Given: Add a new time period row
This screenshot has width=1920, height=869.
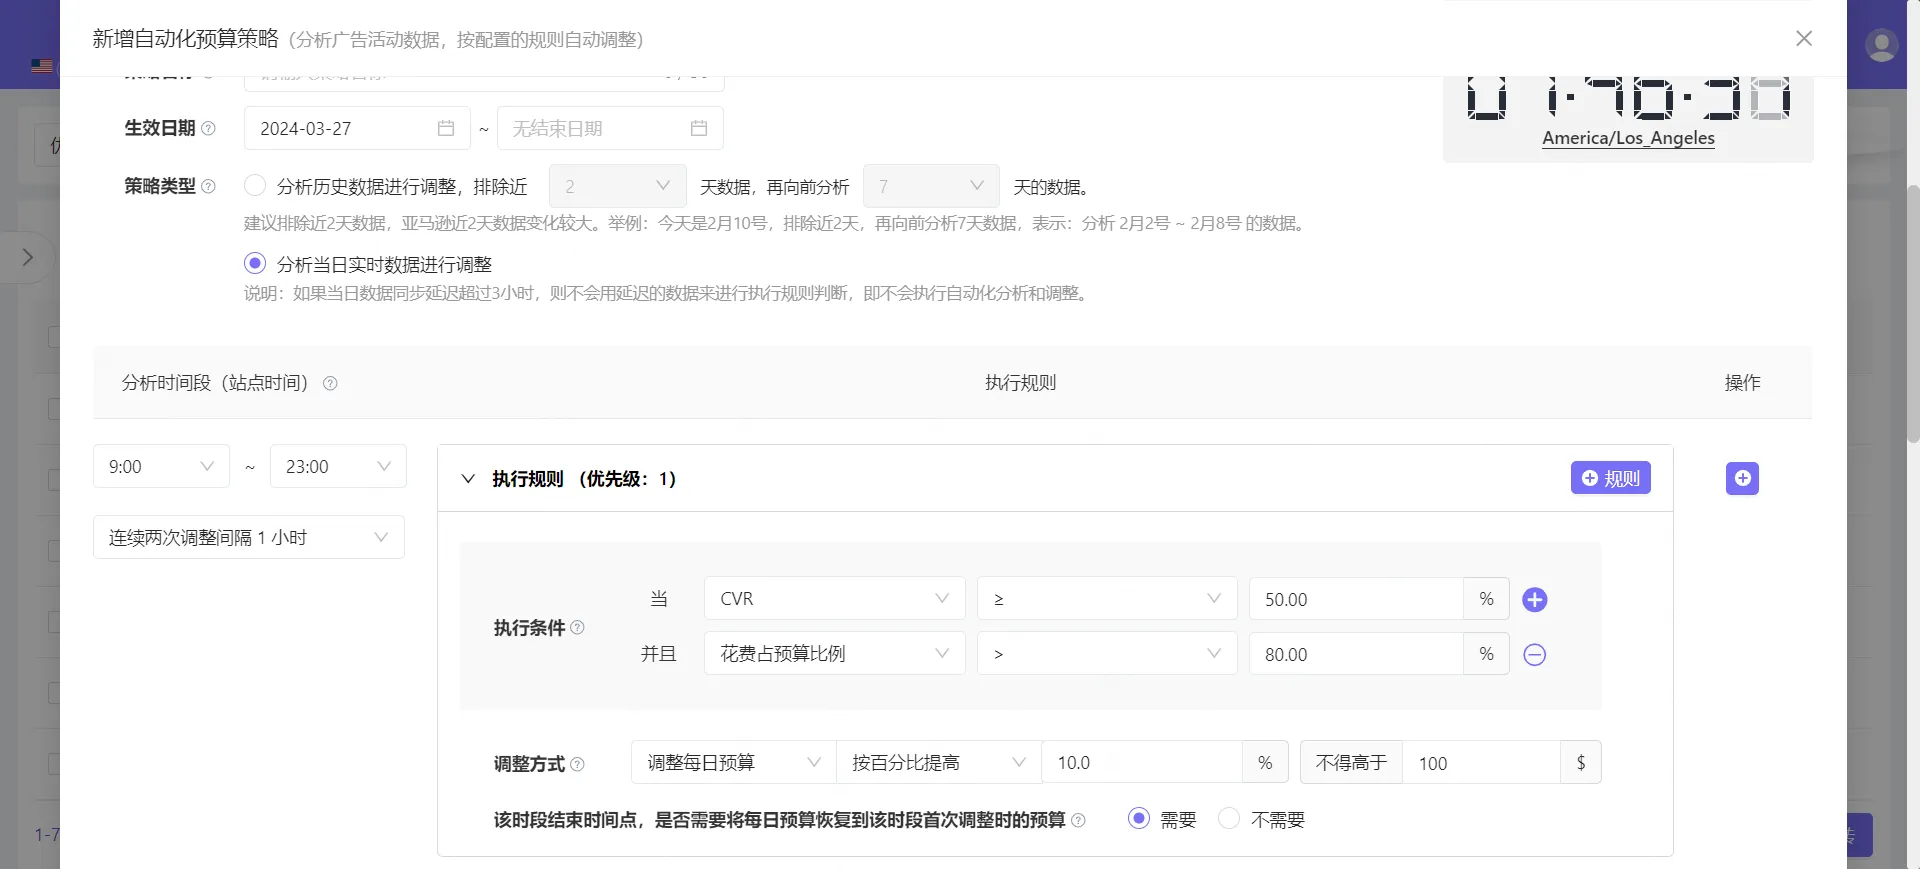Looking at the screenshot, I should tap(1742, 478).
